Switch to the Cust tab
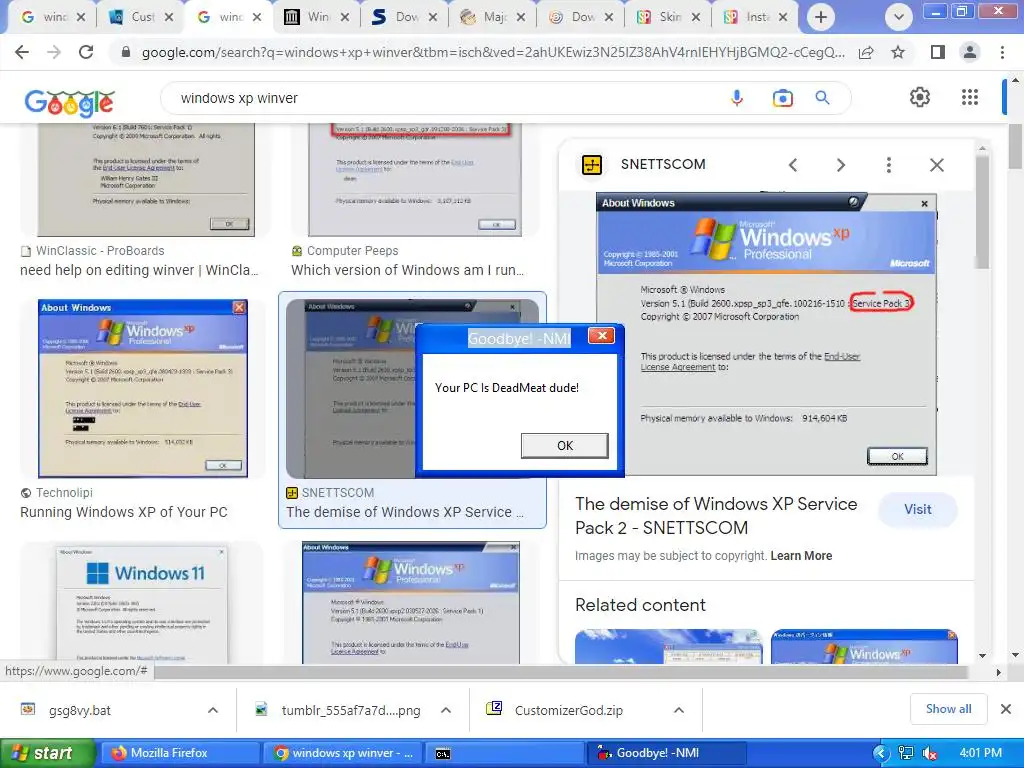Viewport: 1024px width, 768px height. click(142, 17)
